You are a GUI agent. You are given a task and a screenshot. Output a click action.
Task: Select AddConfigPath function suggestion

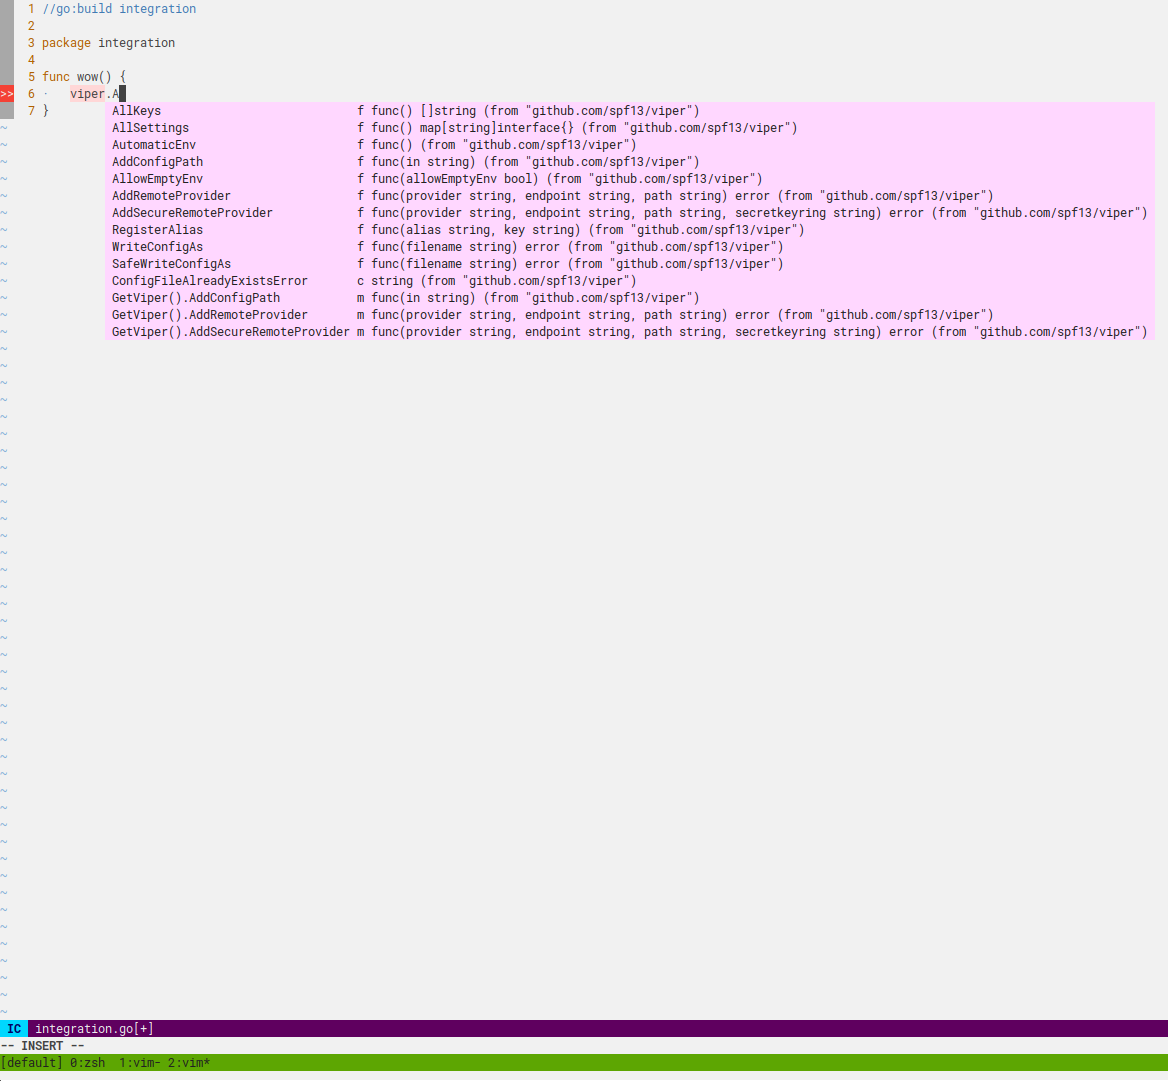[629, 162]
